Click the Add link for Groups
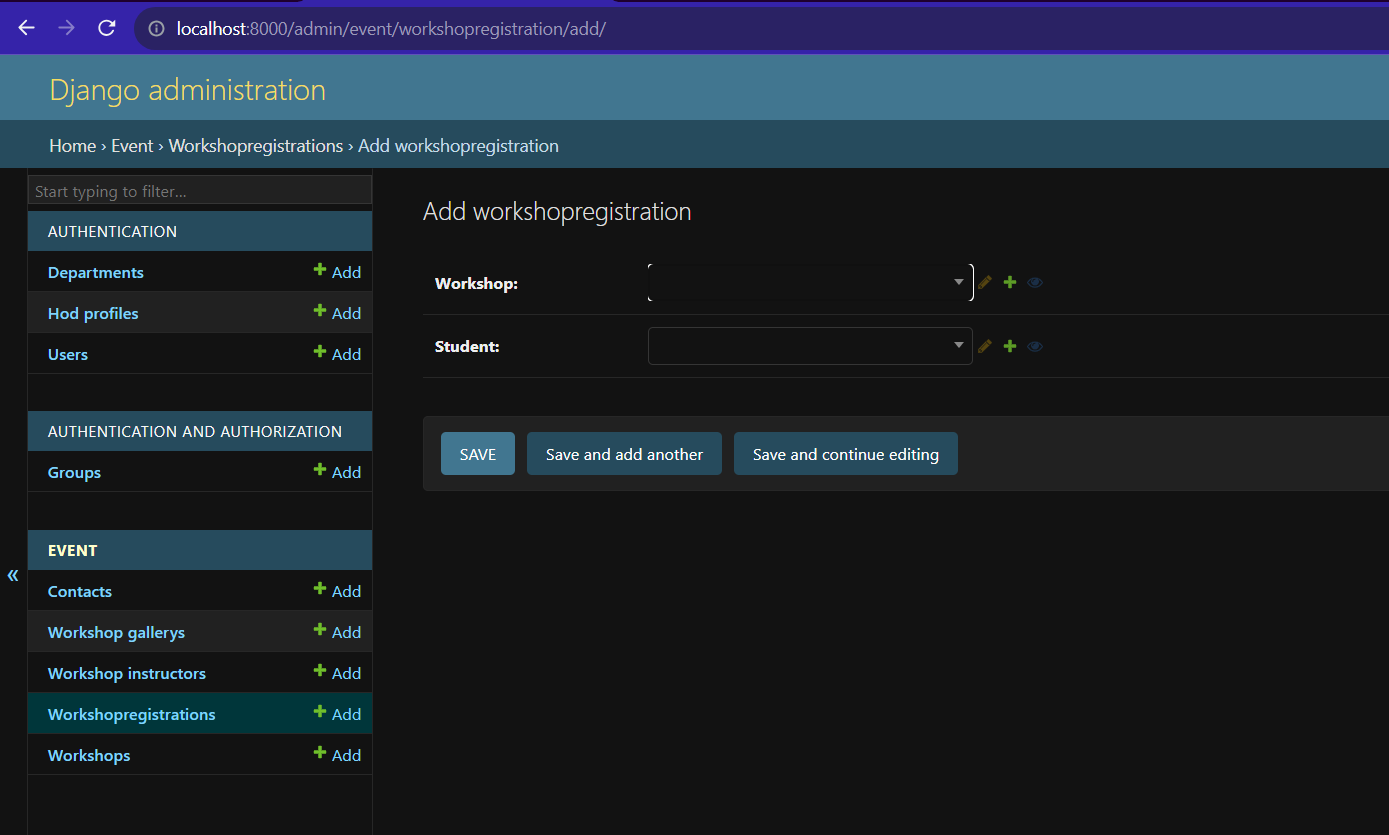 click(337, 472)
